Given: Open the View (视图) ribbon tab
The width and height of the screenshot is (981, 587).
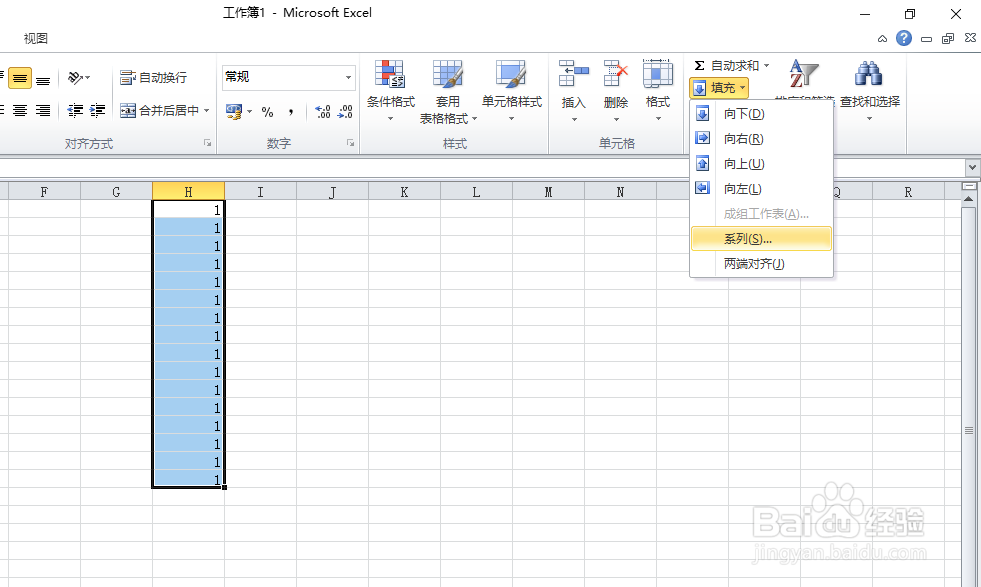Looking at the screenshot, I should [36, 39].
